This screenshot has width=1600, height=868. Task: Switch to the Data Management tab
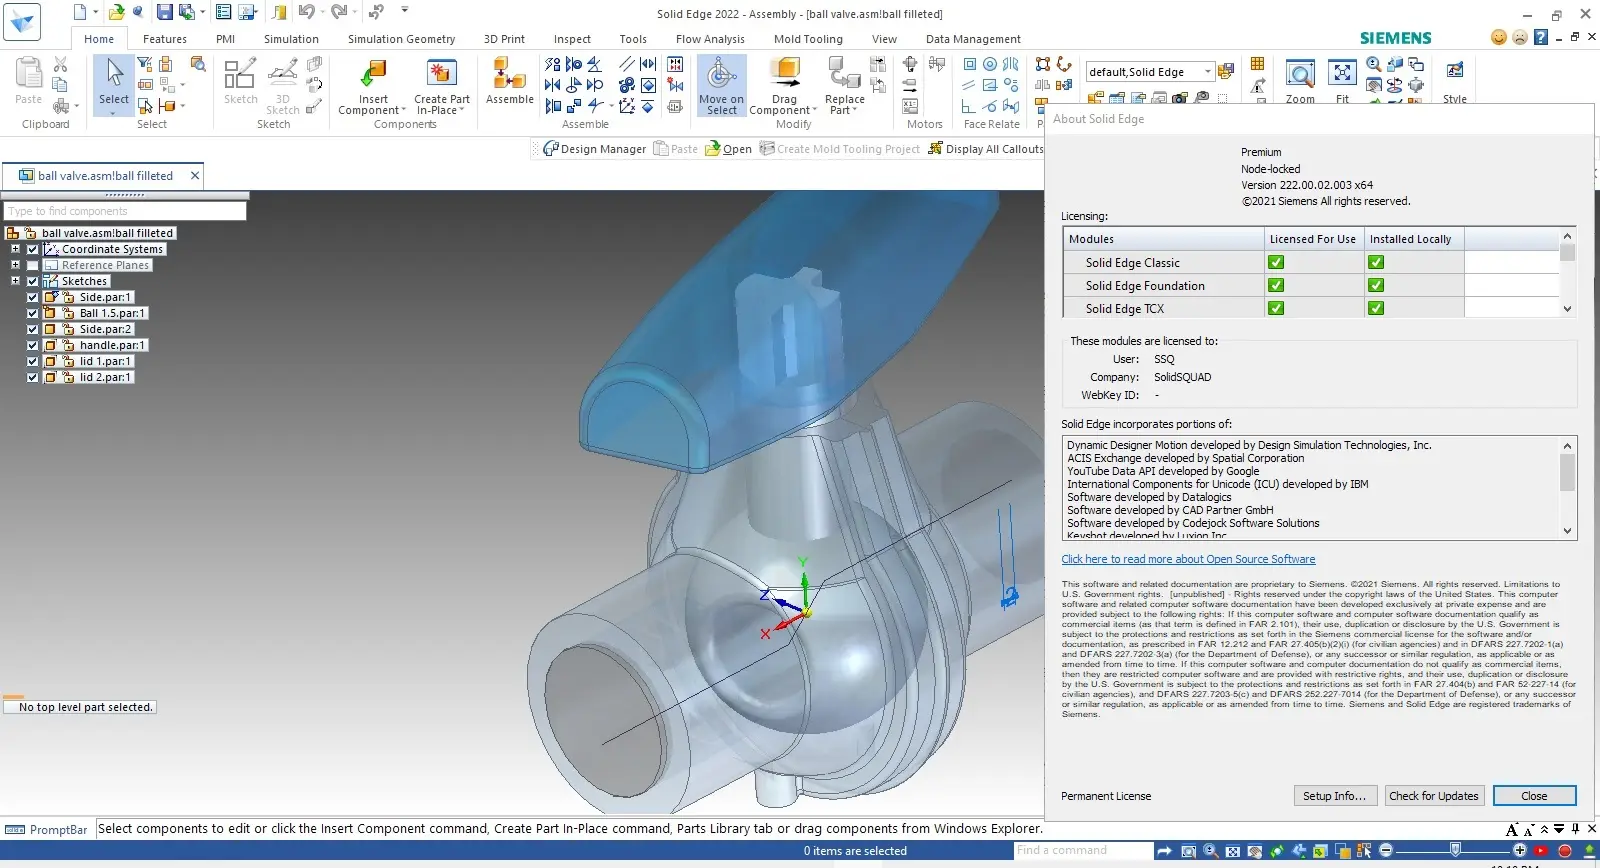(973, 39)
